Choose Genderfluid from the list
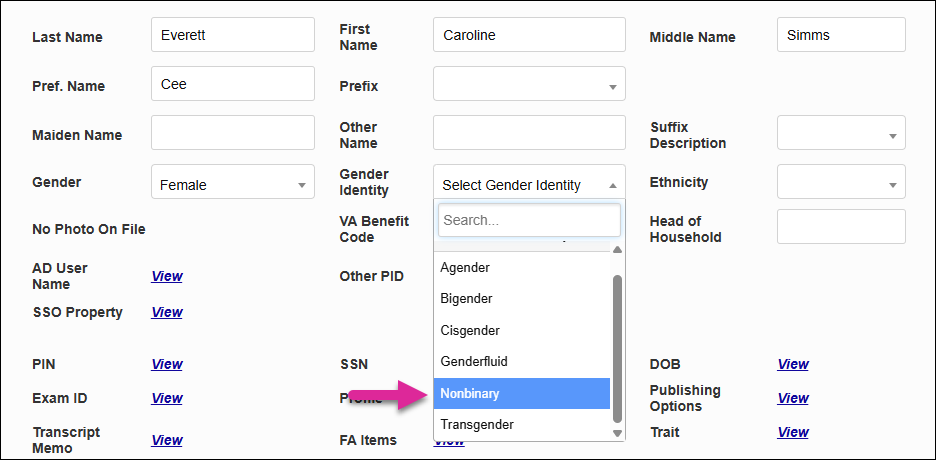Screen dimensions: 936x460 [522, 362]
